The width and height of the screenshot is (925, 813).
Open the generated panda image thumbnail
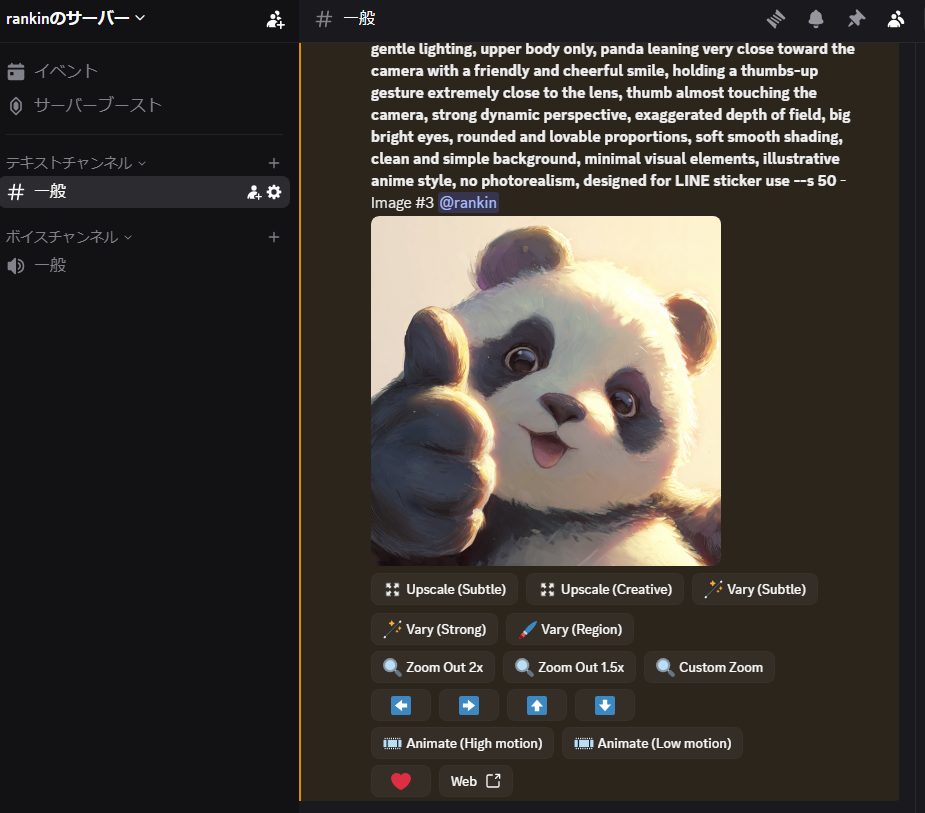(545, 391)
